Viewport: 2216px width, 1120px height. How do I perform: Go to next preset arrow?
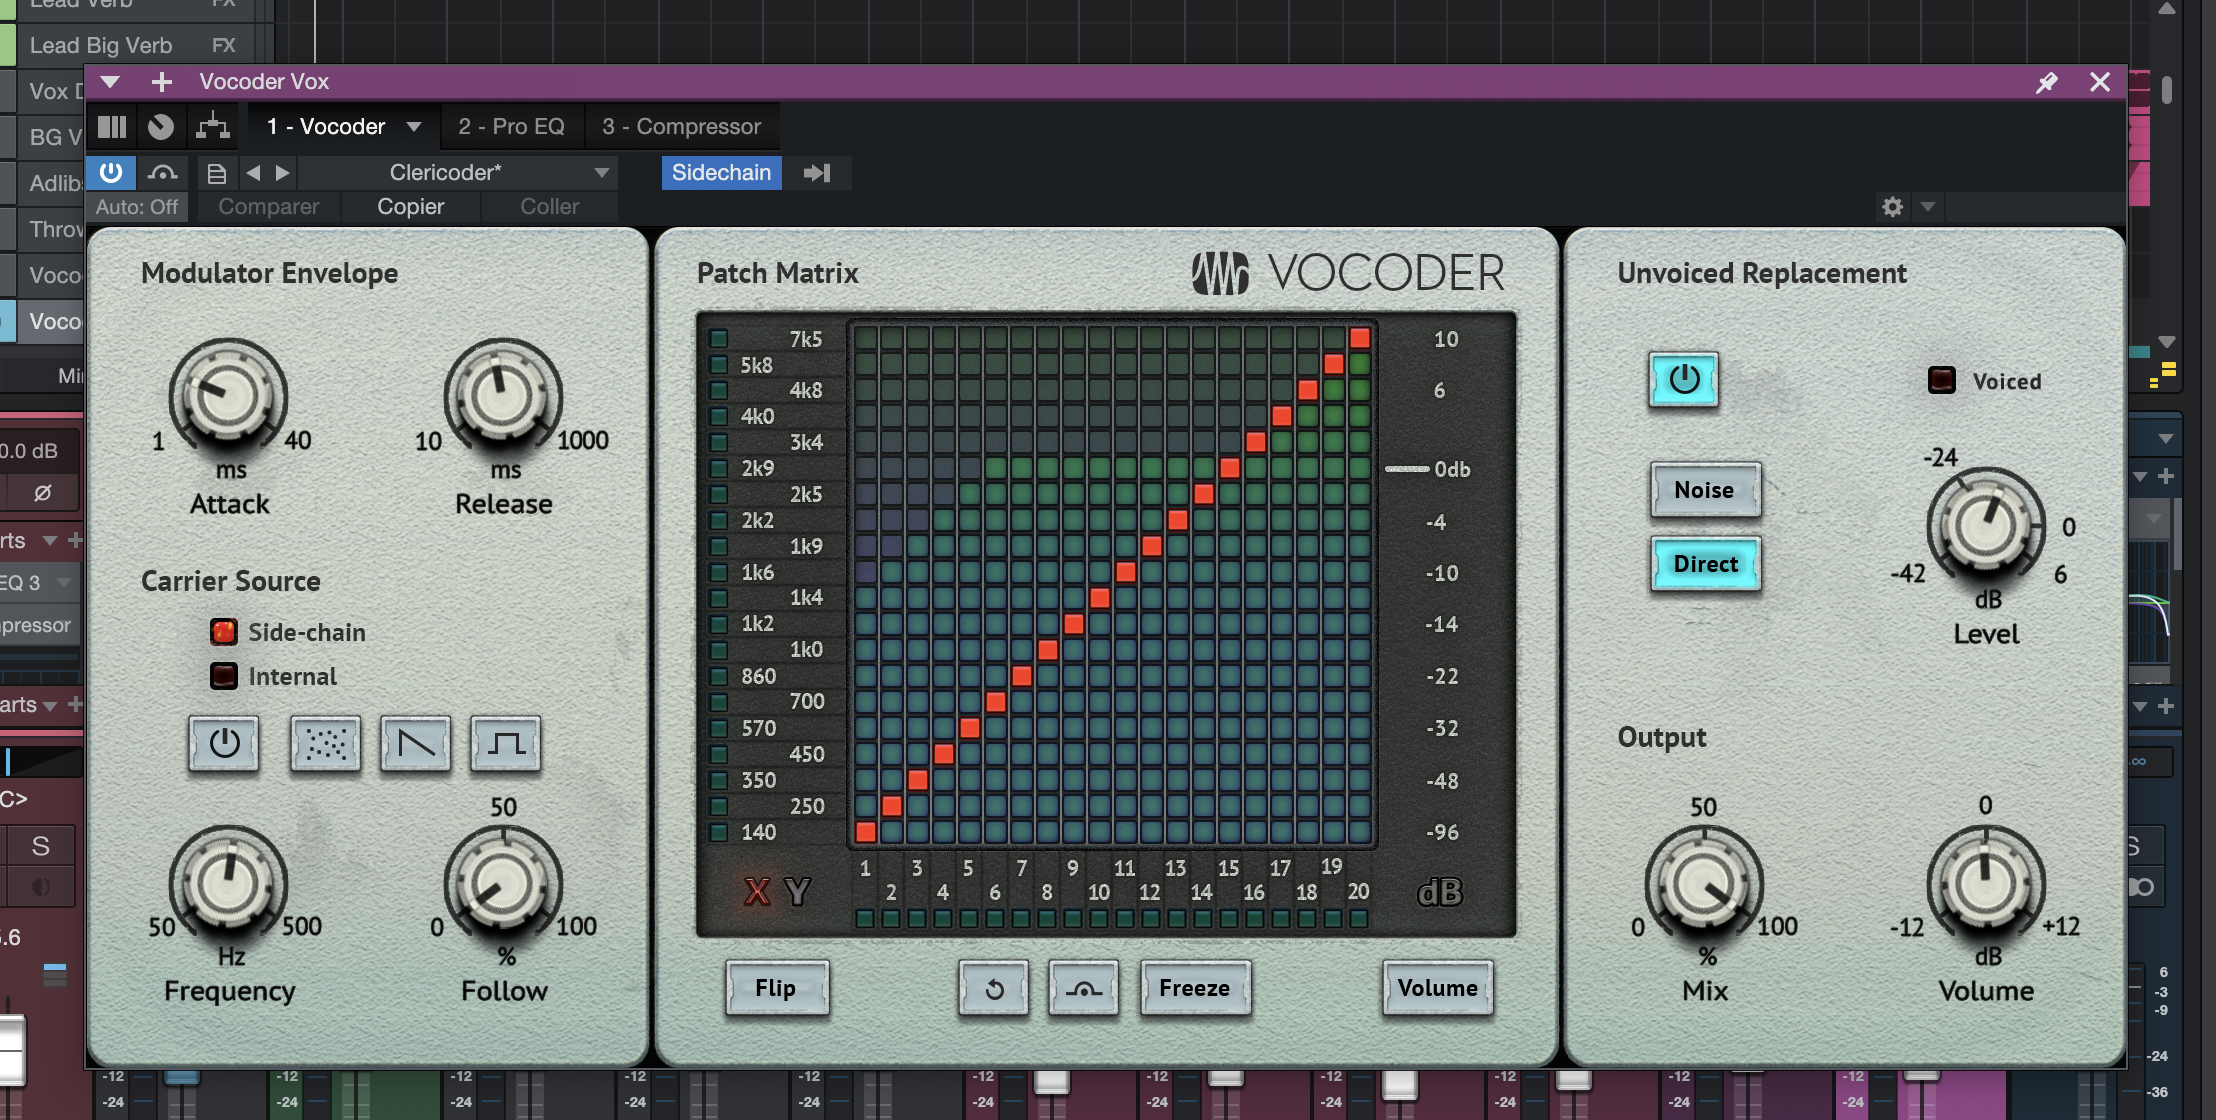coord(283,173)
